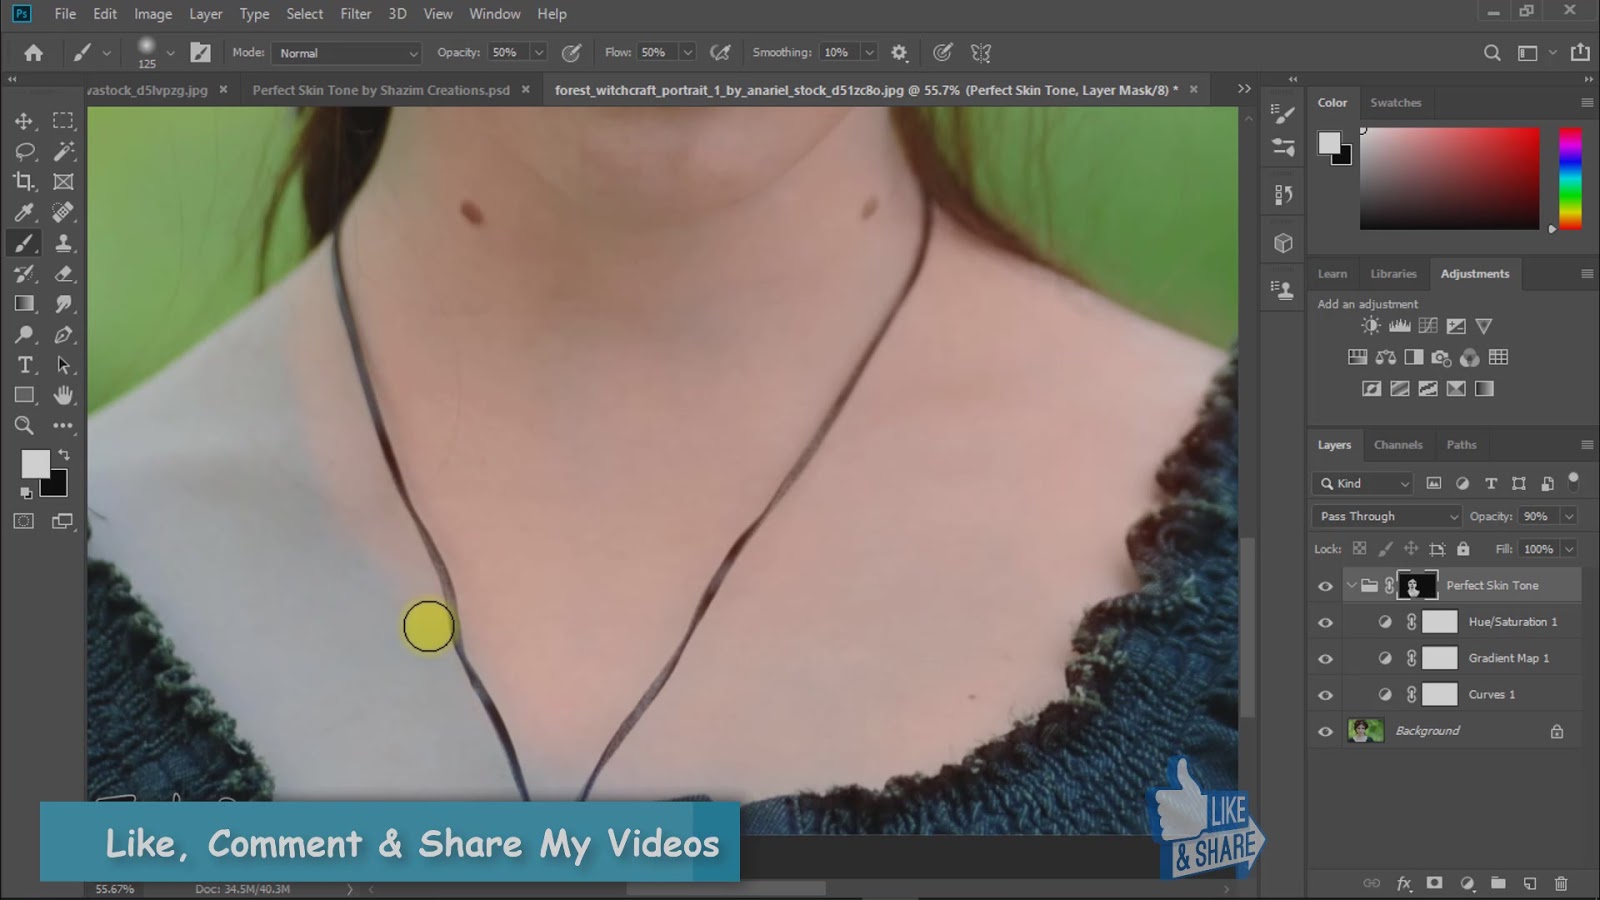Select the Crop tool
Viewport: 1600px width, 900px height.
(24, 182)
